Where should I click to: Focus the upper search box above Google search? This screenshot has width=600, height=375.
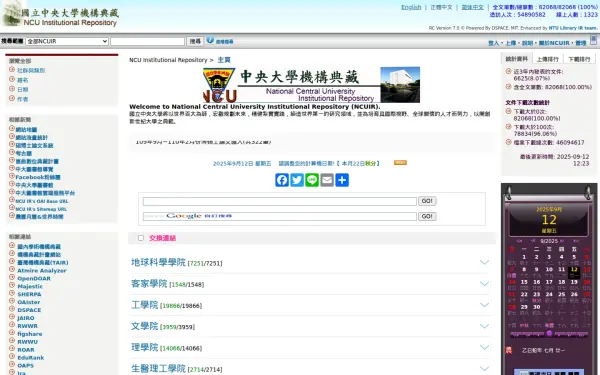pos(280,201)
